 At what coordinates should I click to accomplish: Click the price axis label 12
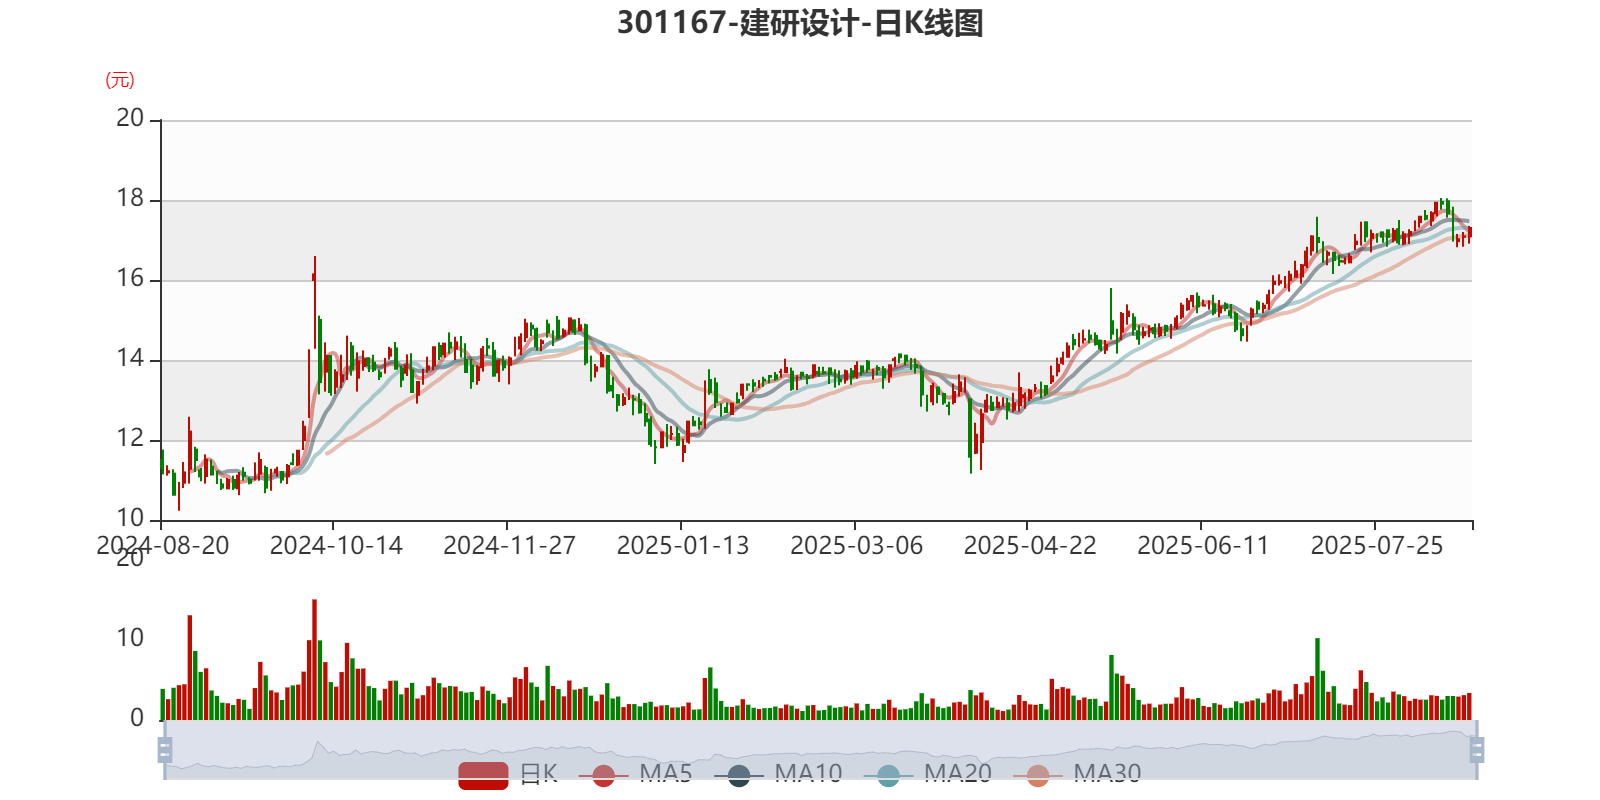click(130, 438)
